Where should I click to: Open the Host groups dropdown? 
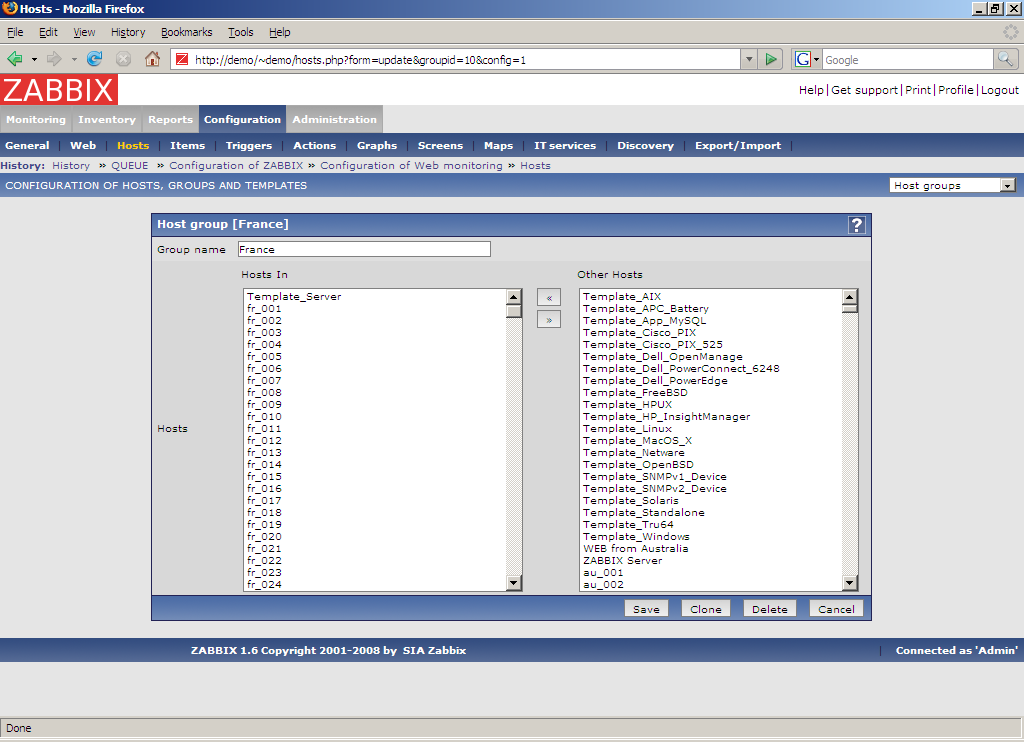[x=953, y=186]
